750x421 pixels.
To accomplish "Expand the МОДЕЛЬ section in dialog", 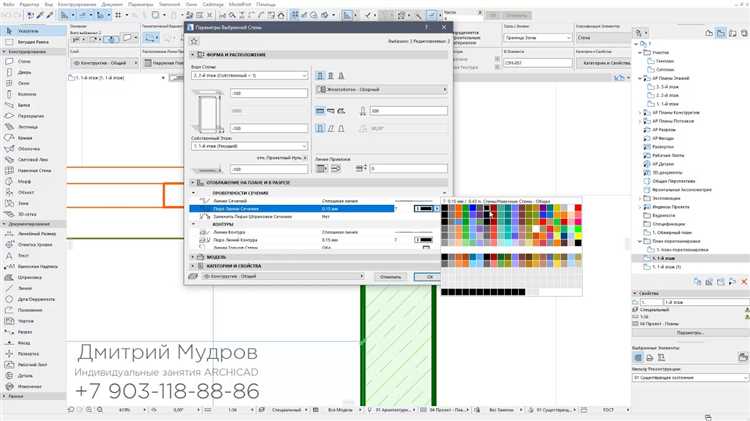I will 193,257.
